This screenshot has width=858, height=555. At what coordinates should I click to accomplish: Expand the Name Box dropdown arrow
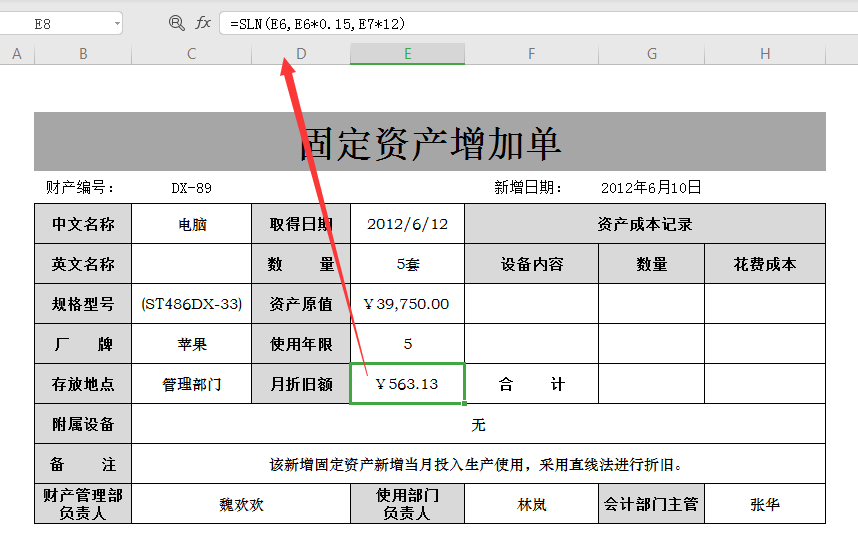pos(117,24)
